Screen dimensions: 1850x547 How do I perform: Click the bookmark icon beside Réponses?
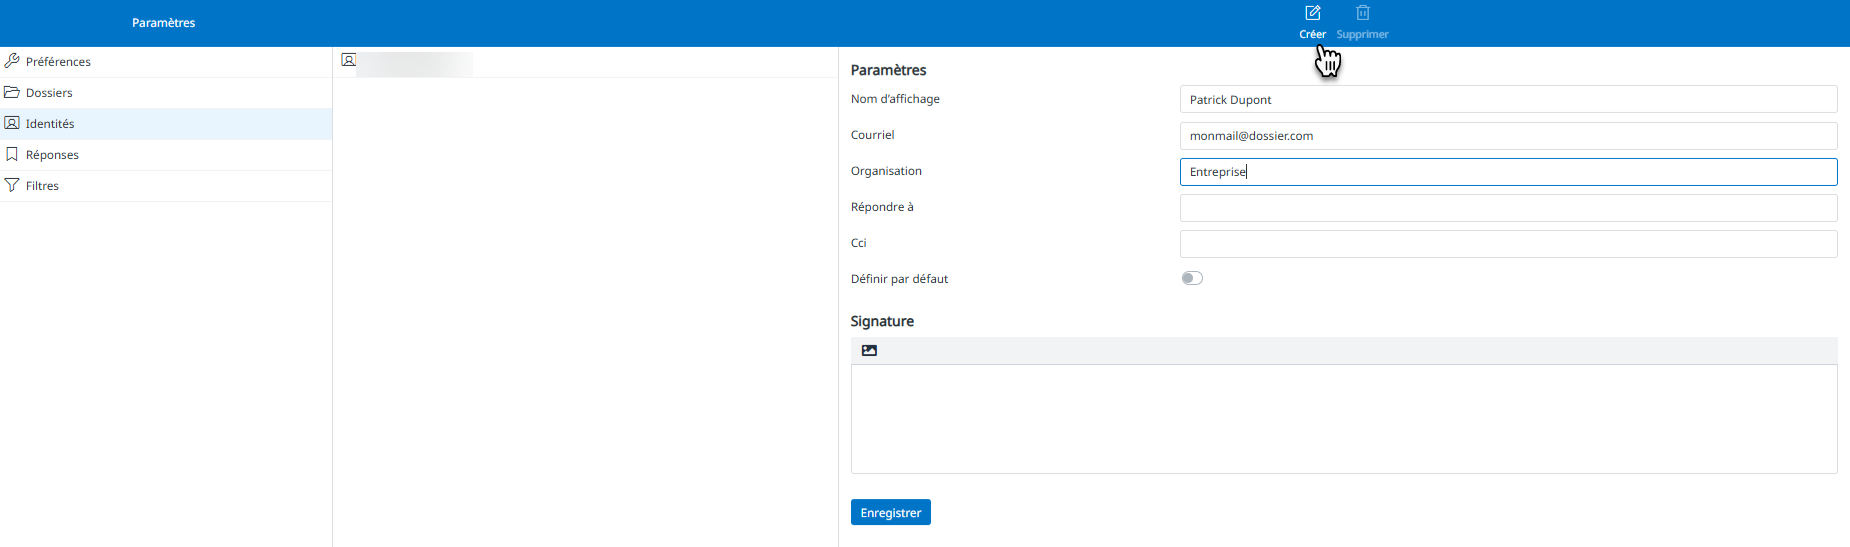(x=12, y=154)
